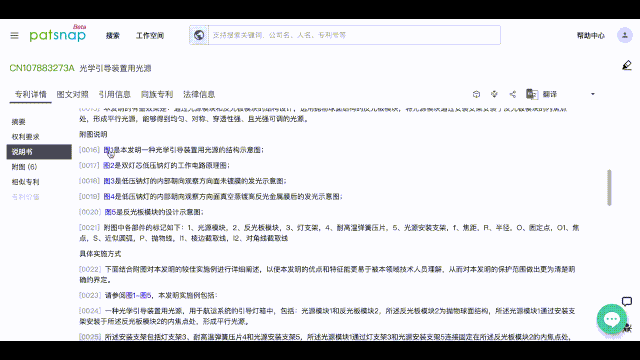Click the vertical scrollbar thumb

(609, 188)
